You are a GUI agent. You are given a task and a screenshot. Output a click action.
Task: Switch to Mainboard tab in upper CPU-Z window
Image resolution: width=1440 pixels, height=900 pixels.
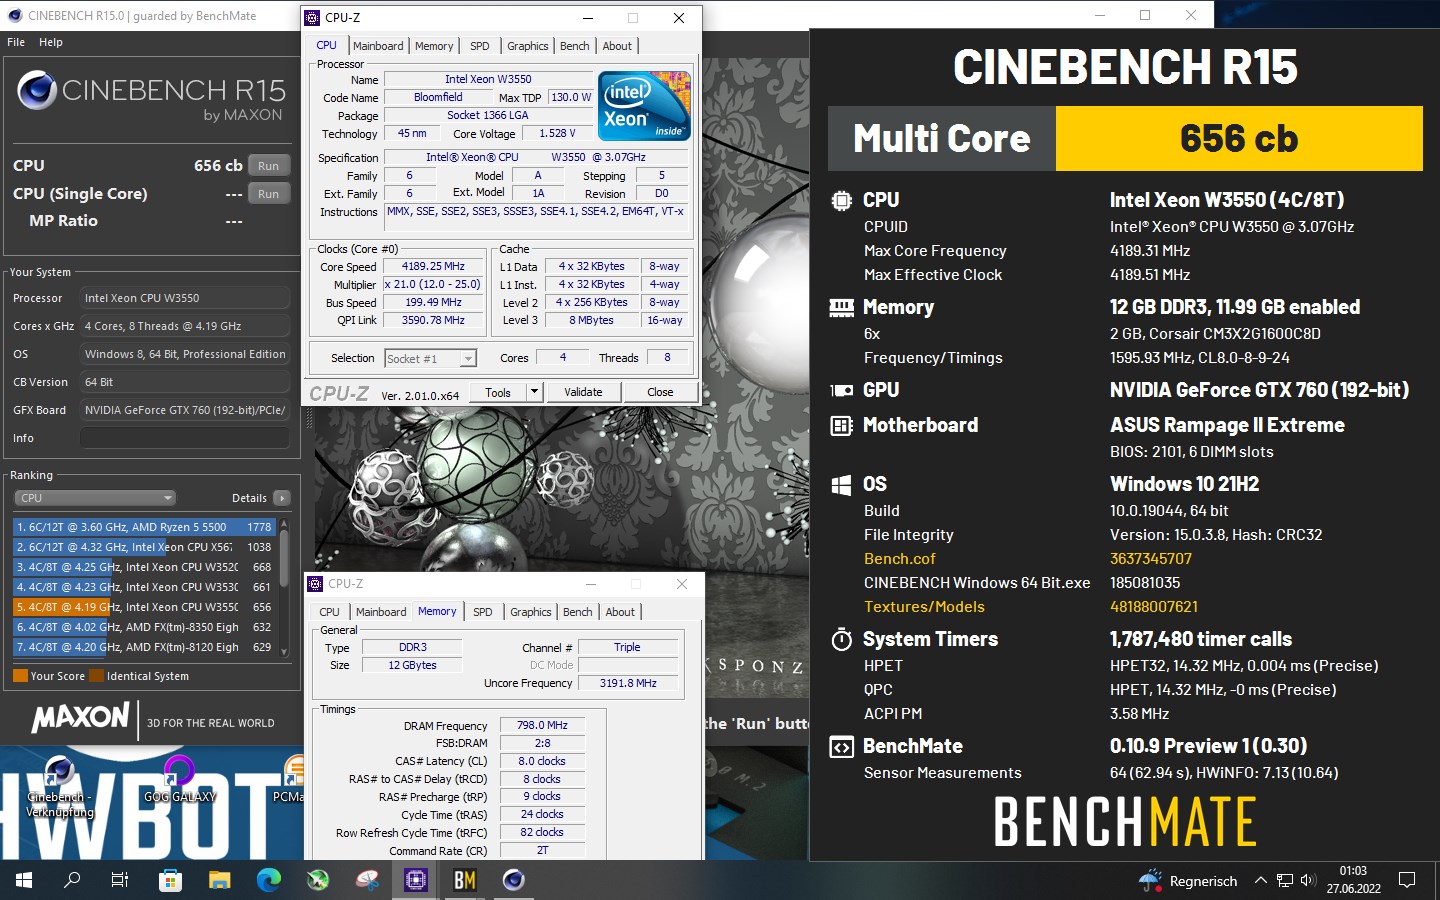tap(378, 46)
